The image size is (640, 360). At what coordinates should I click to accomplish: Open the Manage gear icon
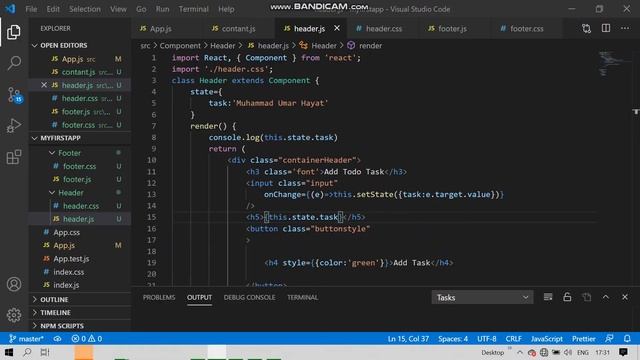(14, 315)
